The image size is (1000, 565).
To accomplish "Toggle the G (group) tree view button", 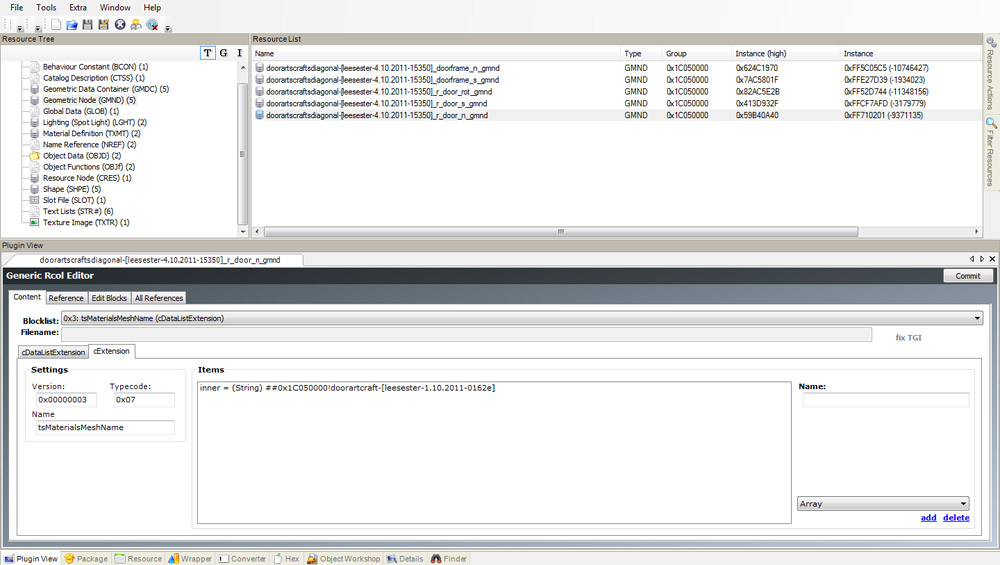I will 223,53.
